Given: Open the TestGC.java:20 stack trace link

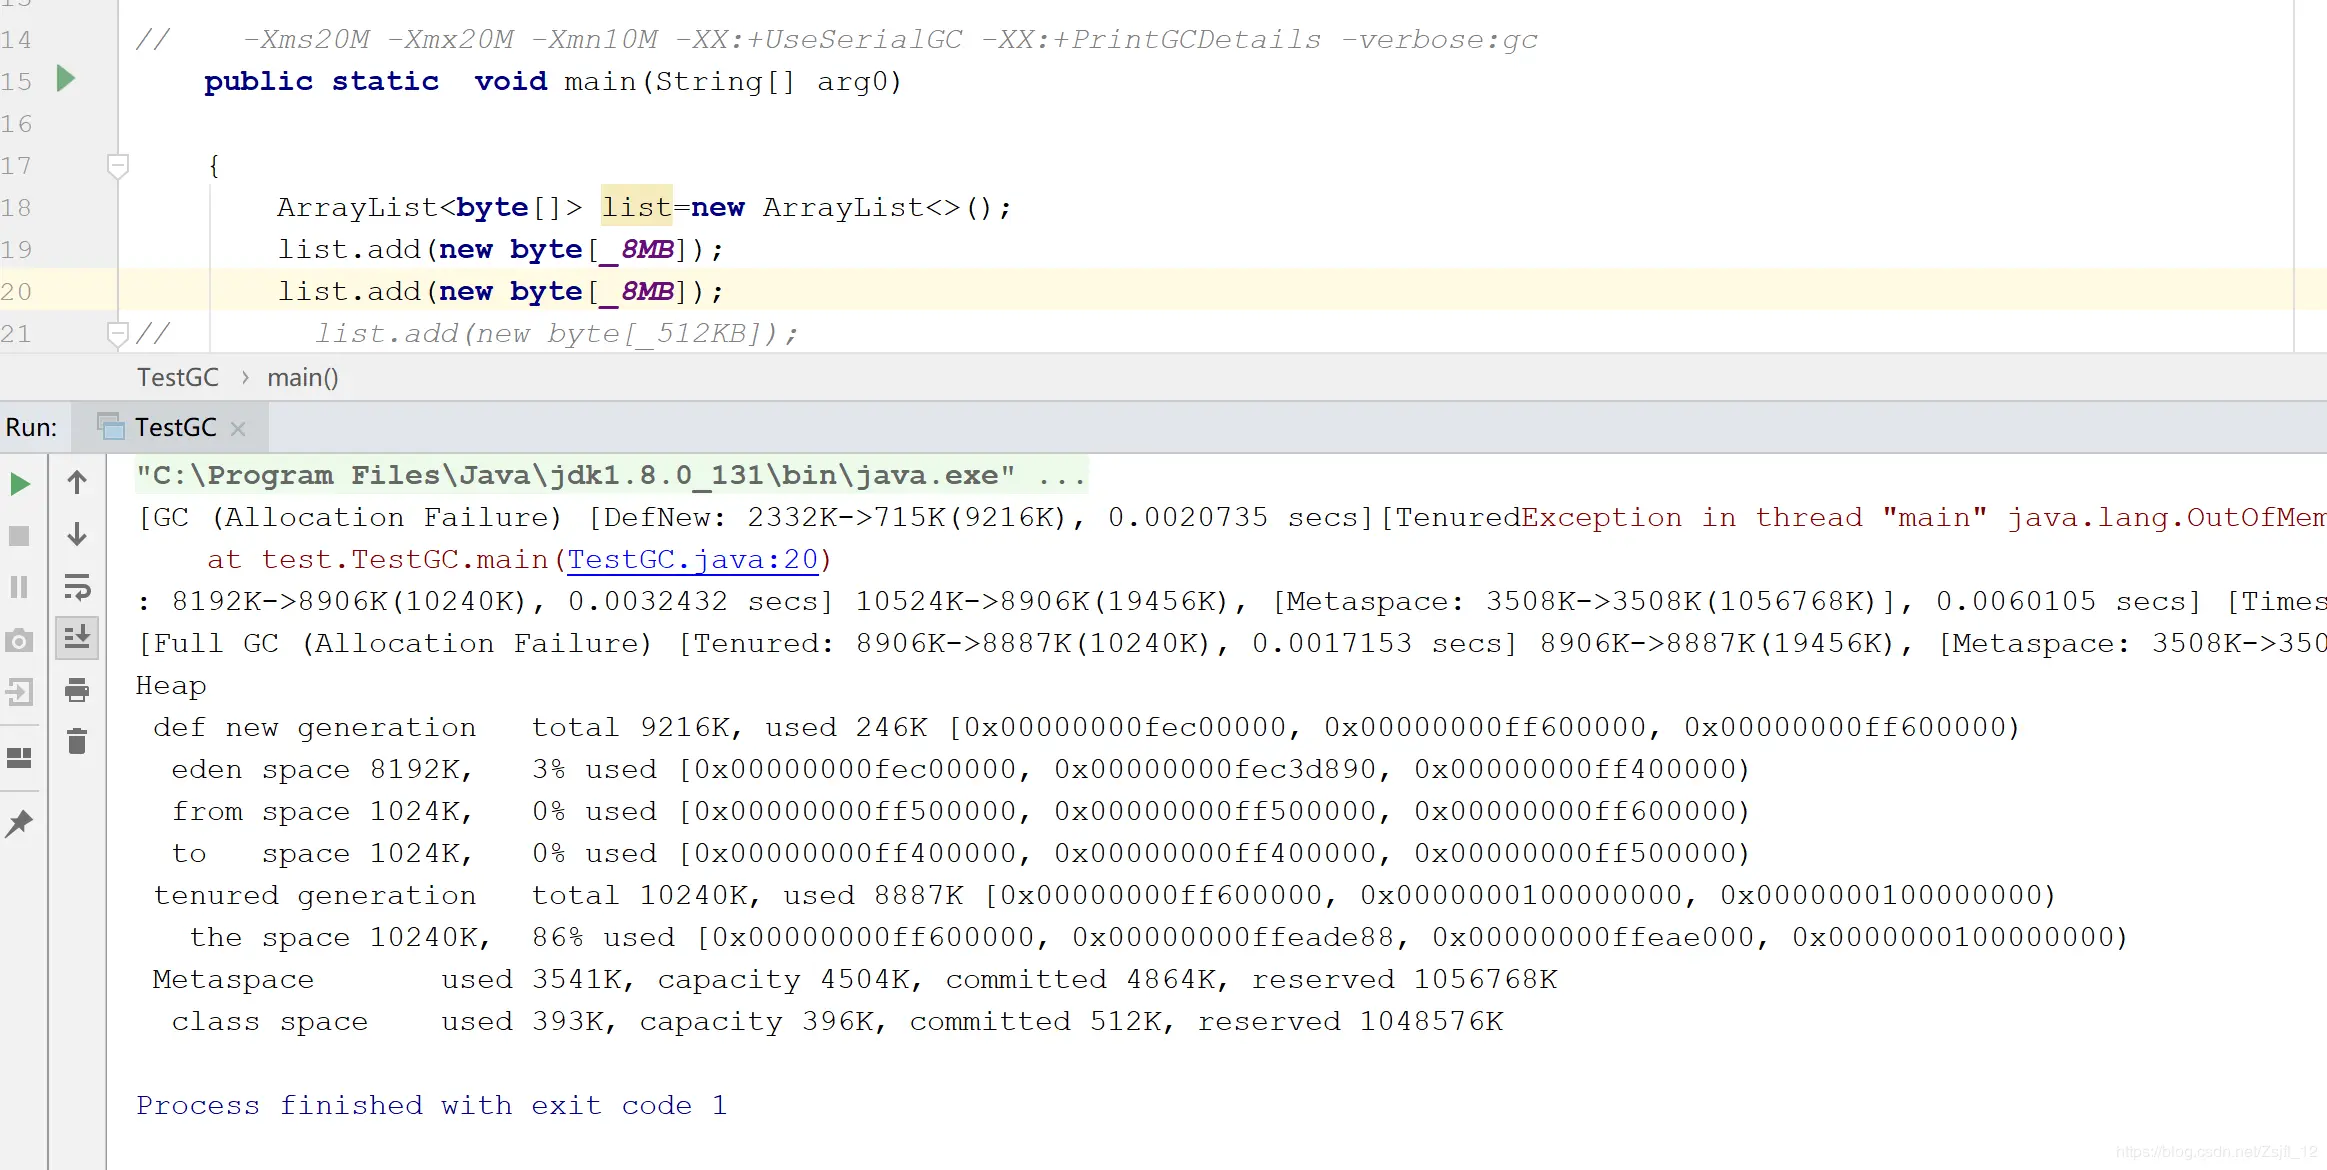Looking at the screenshot, I should 693,560.
